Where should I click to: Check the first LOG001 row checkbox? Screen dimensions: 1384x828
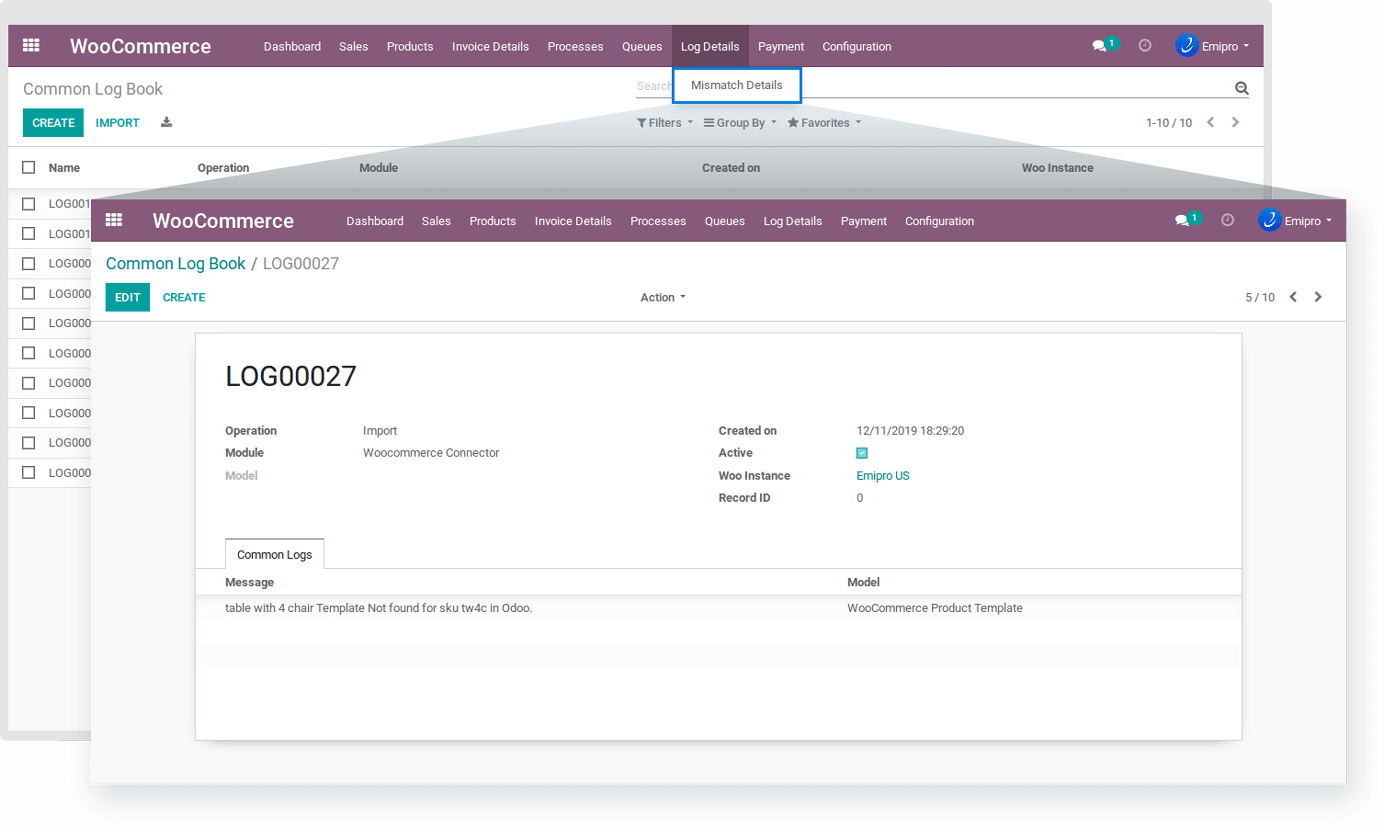(29, 203)
